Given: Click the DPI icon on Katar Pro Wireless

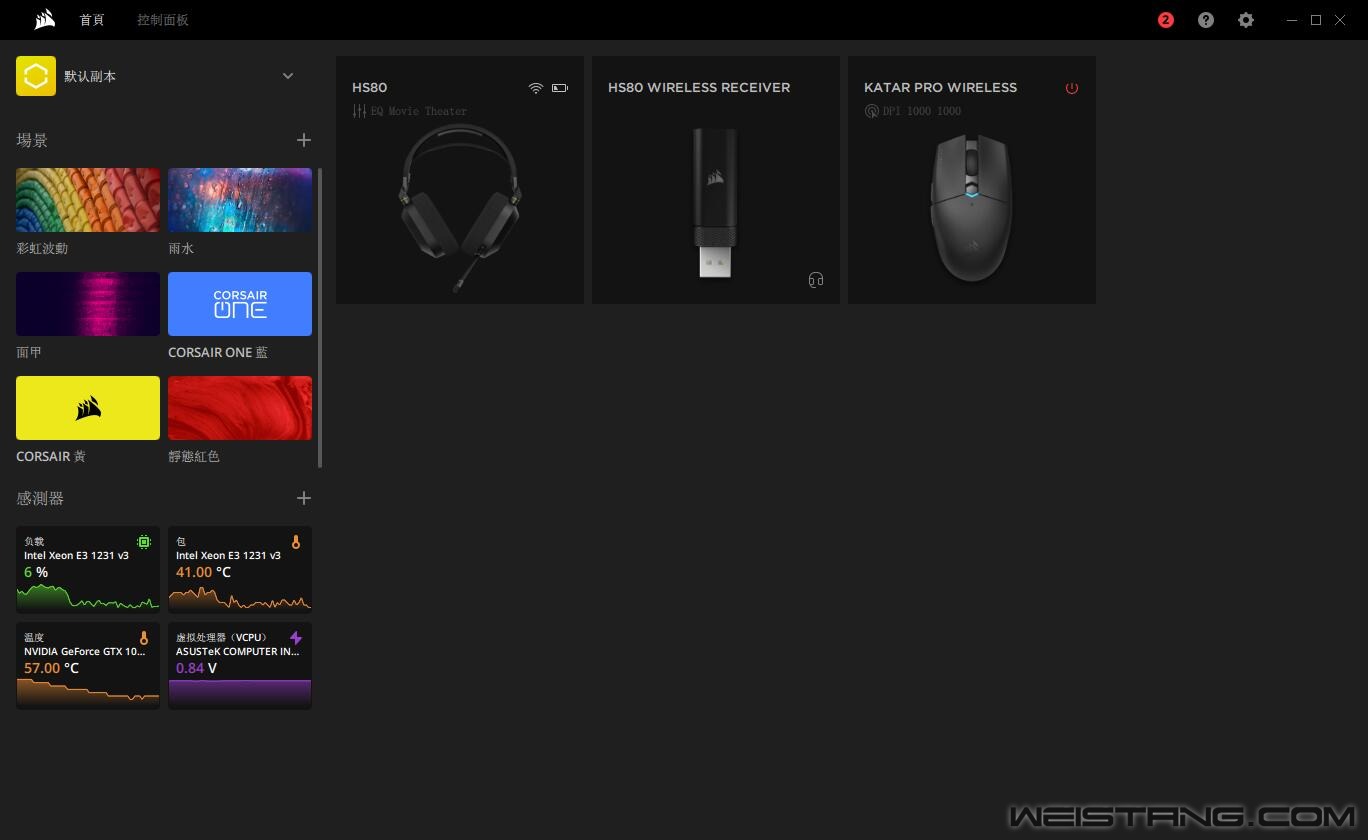Looking at the screenshot, I should point(871,111).
